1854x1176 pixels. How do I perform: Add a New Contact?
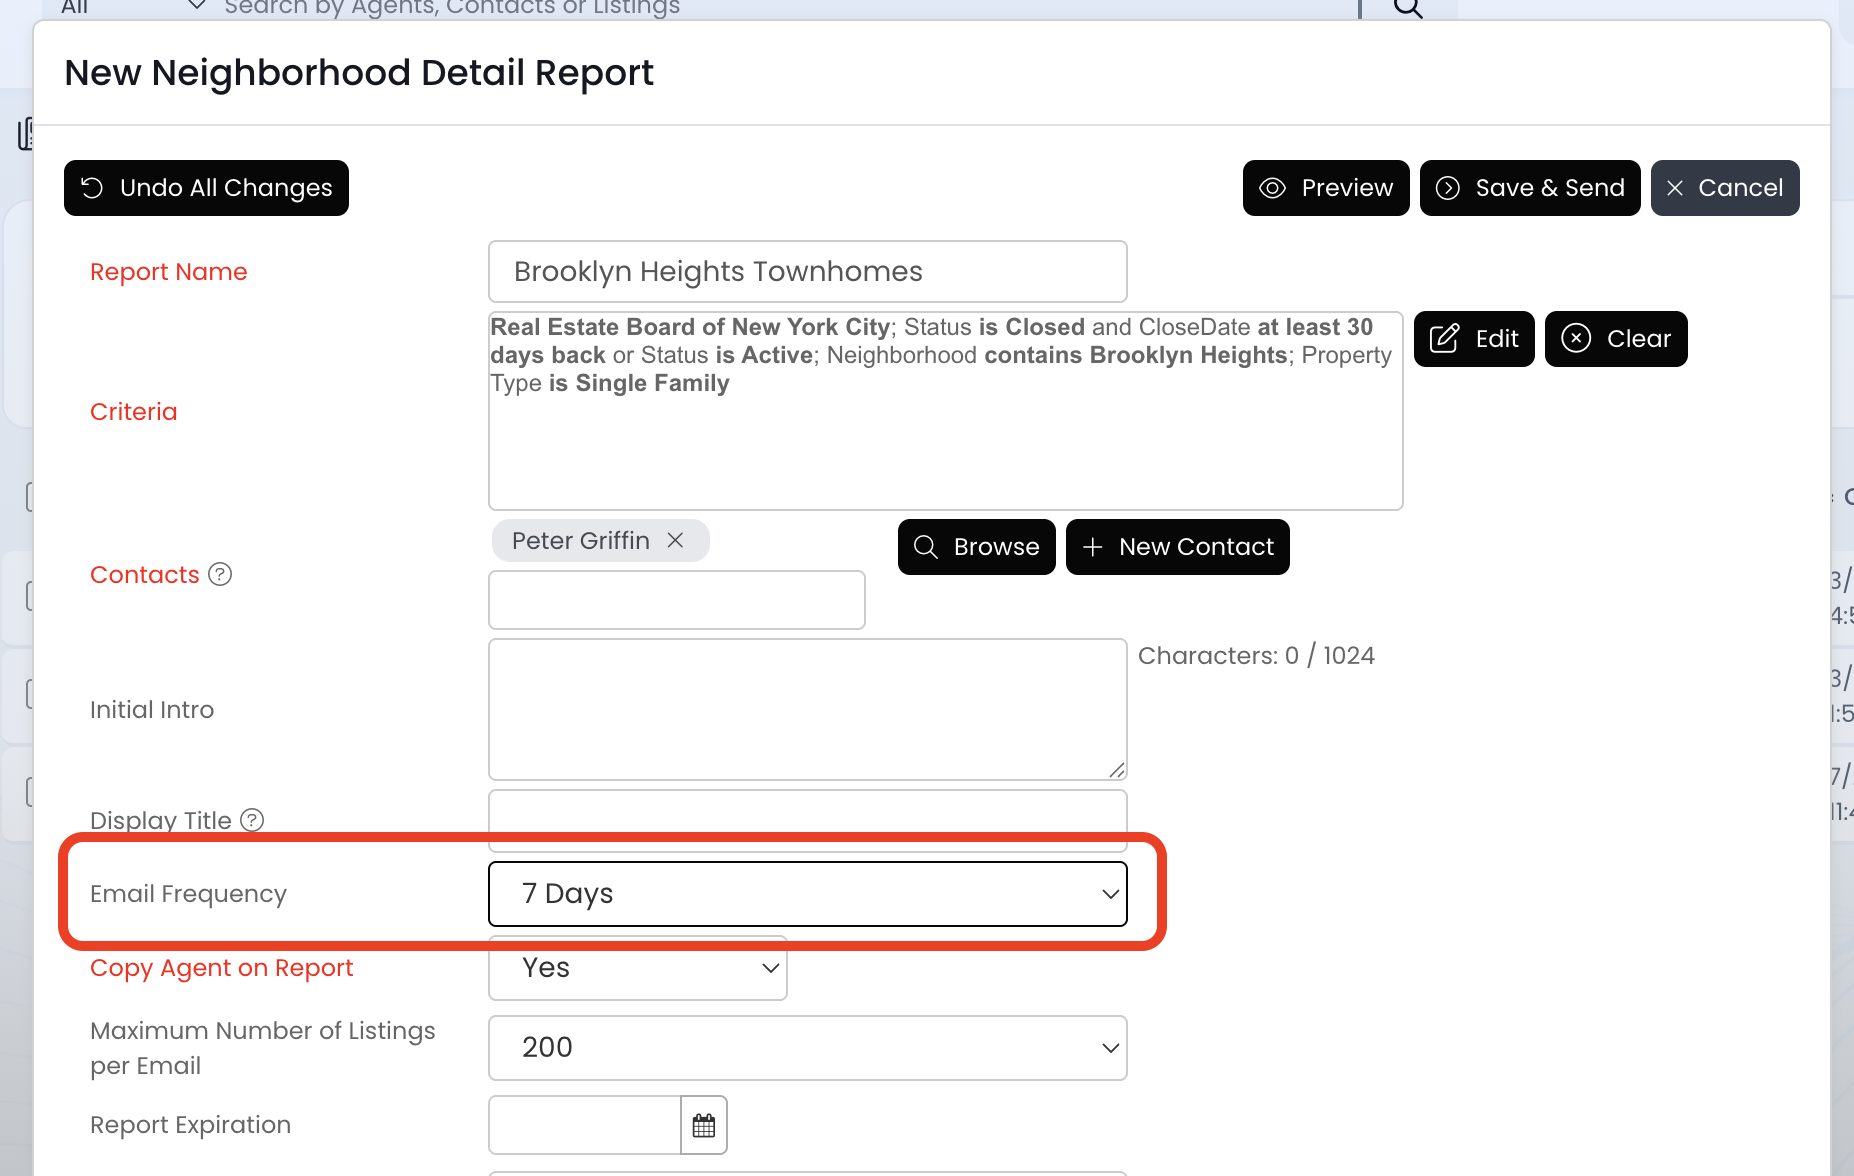[1178, 547]
